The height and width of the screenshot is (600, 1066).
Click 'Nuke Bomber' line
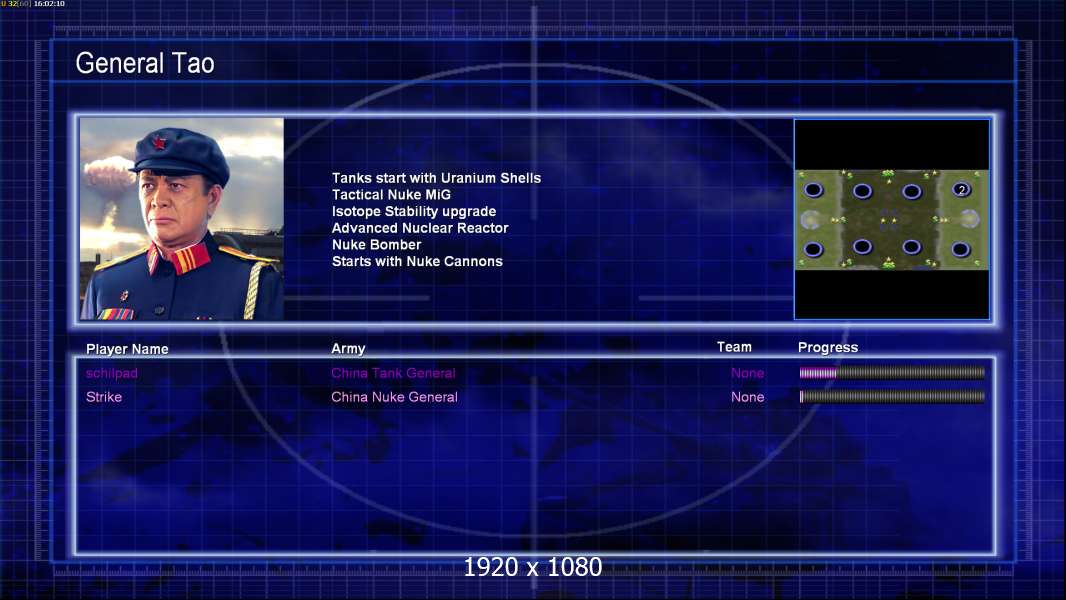click(377, 245)
